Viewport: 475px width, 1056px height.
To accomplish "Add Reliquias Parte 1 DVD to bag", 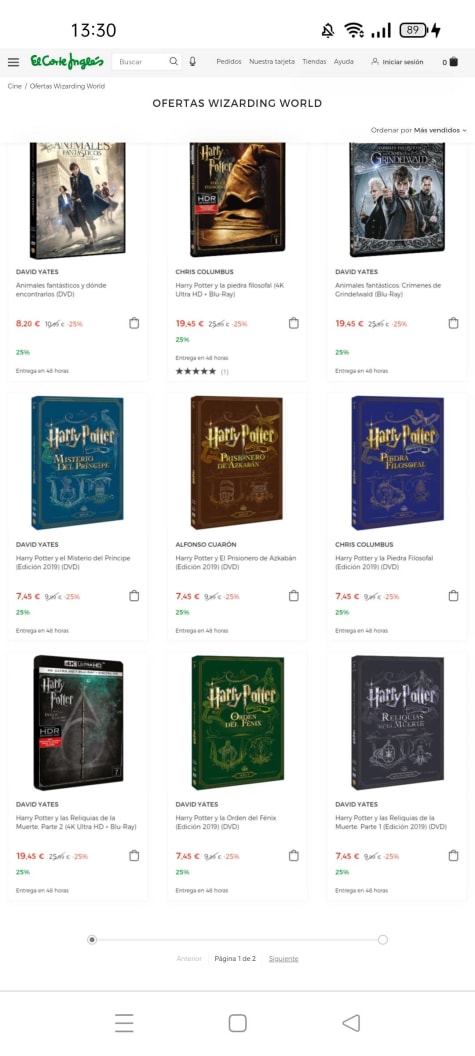I will (x=453, y=856).
